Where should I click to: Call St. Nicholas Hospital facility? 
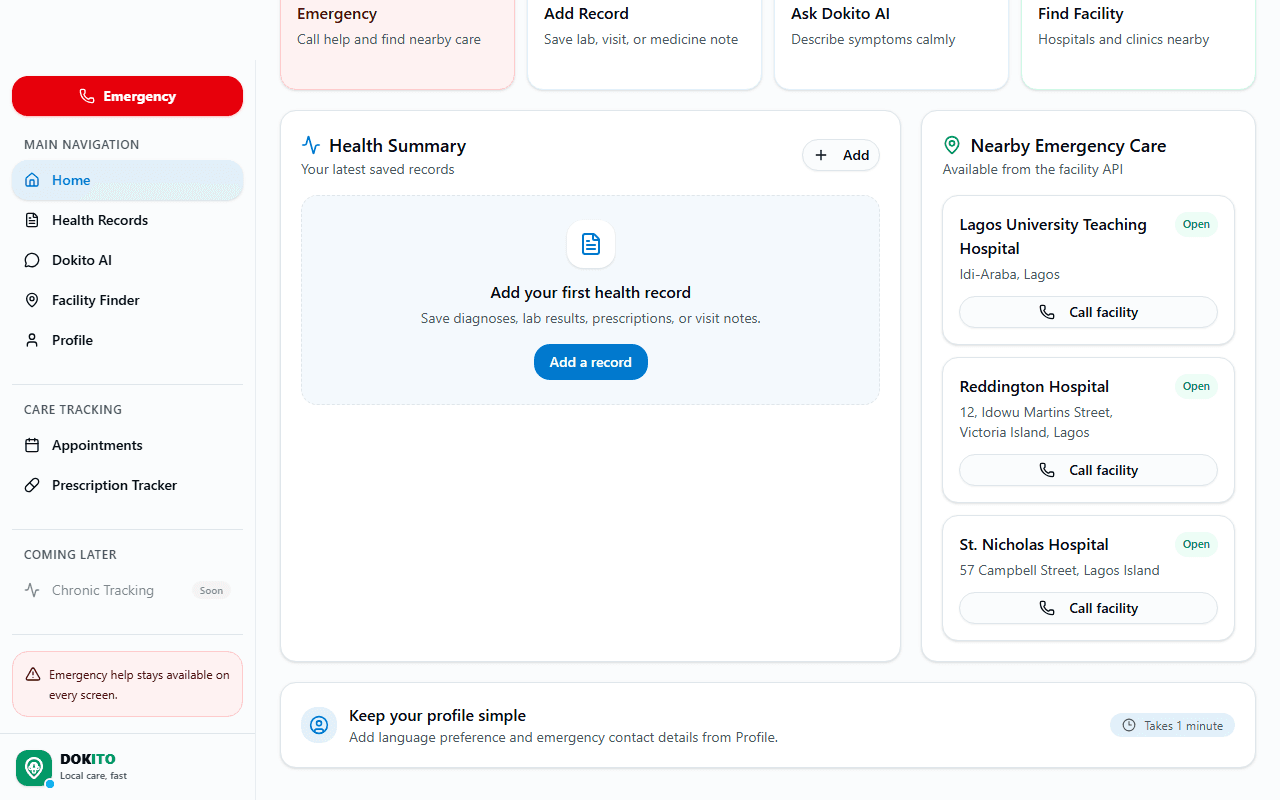coord(1088,608)
